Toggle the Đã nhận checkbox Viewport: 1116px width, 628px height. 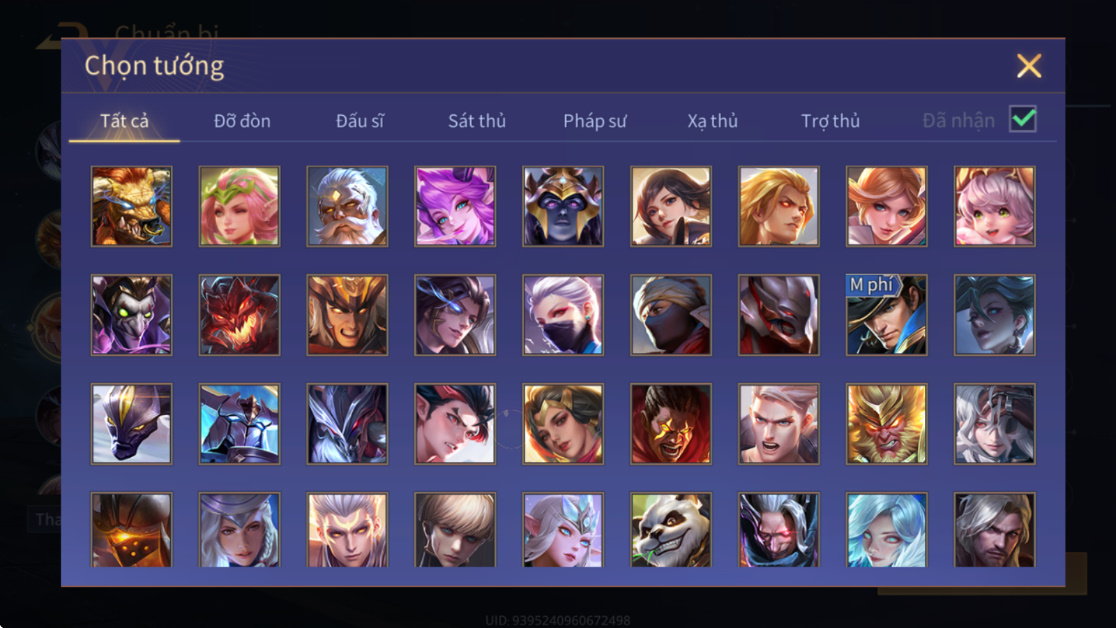click(x=1023, y=119)
